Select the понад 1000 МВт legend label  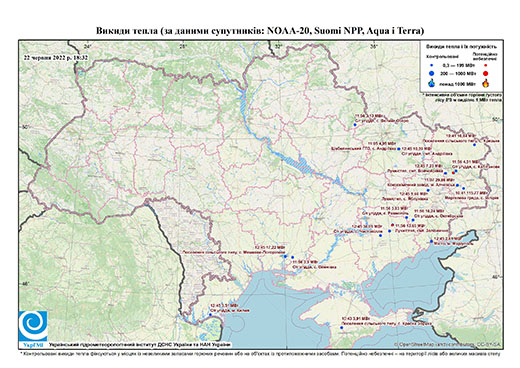click(457, 83)
